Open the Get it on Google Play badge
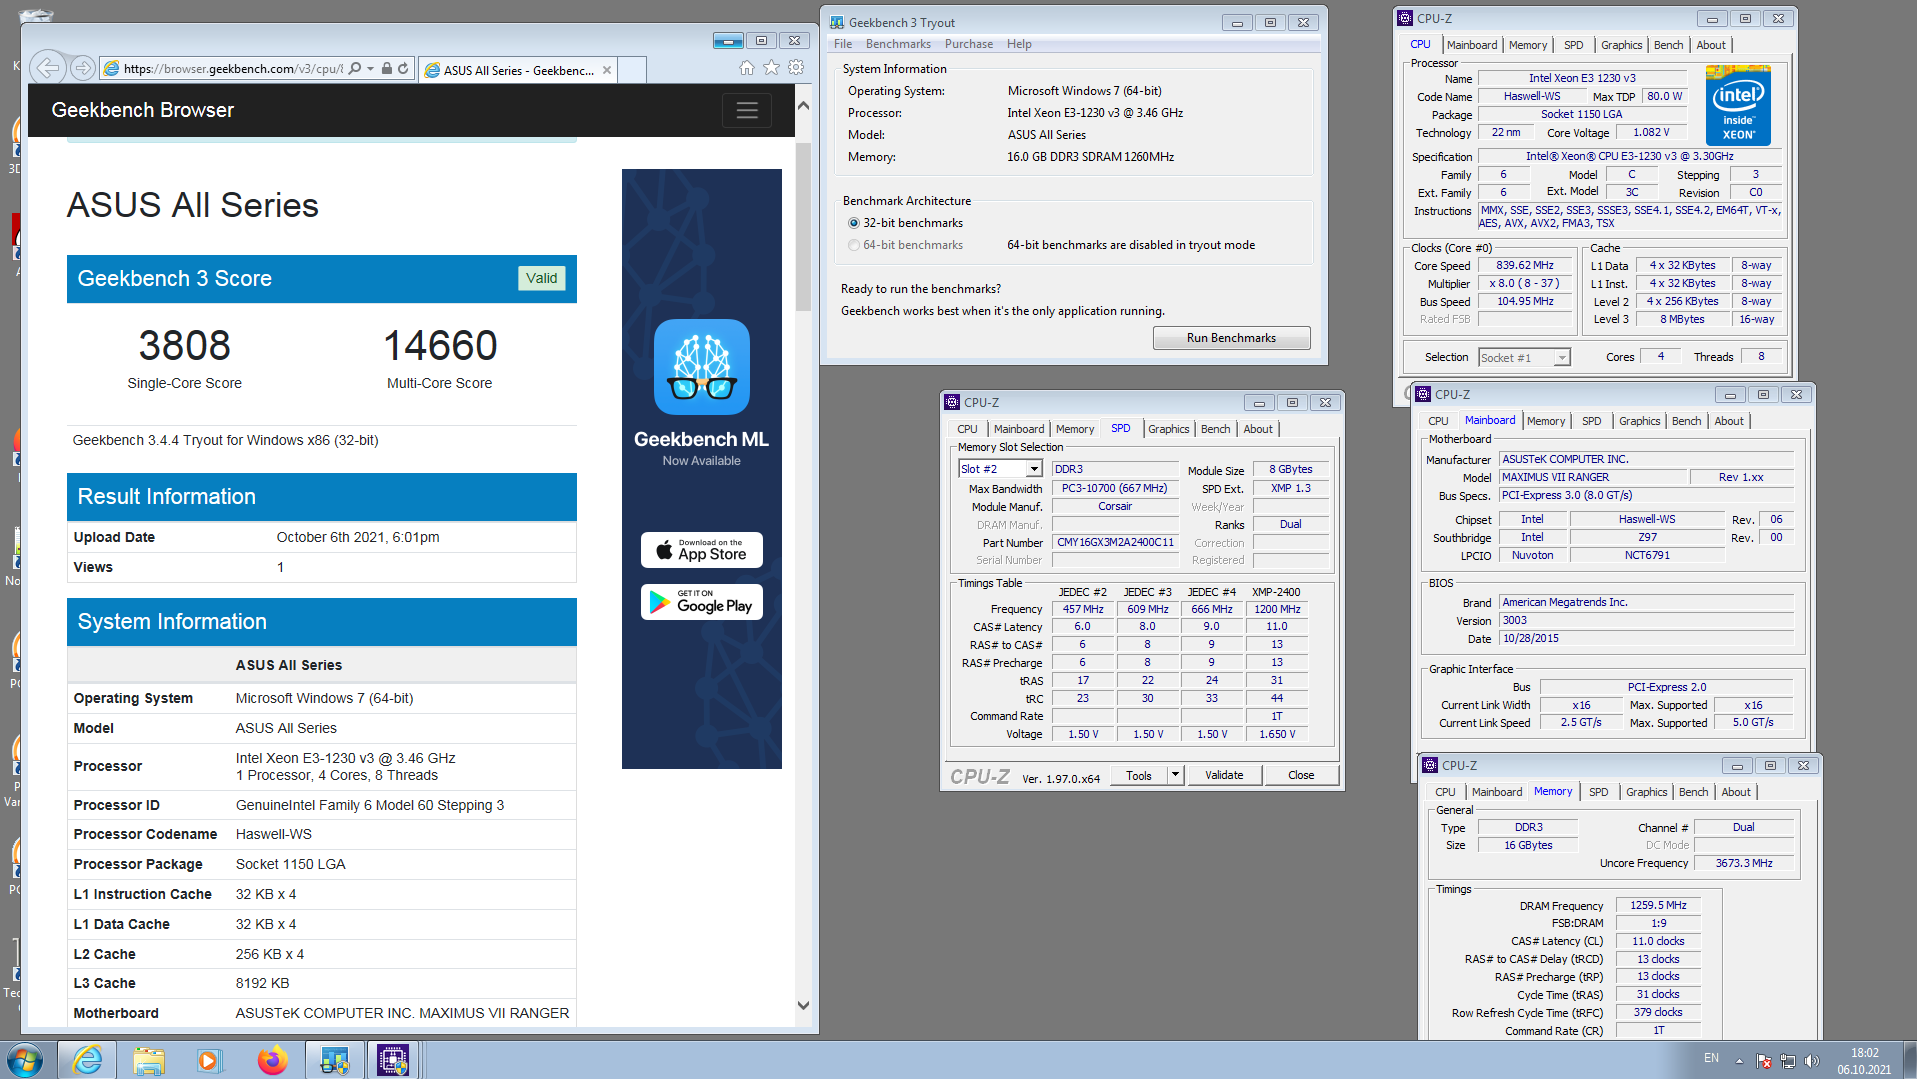Screen dimensions: 1917x1079 (x=702, y=602)
